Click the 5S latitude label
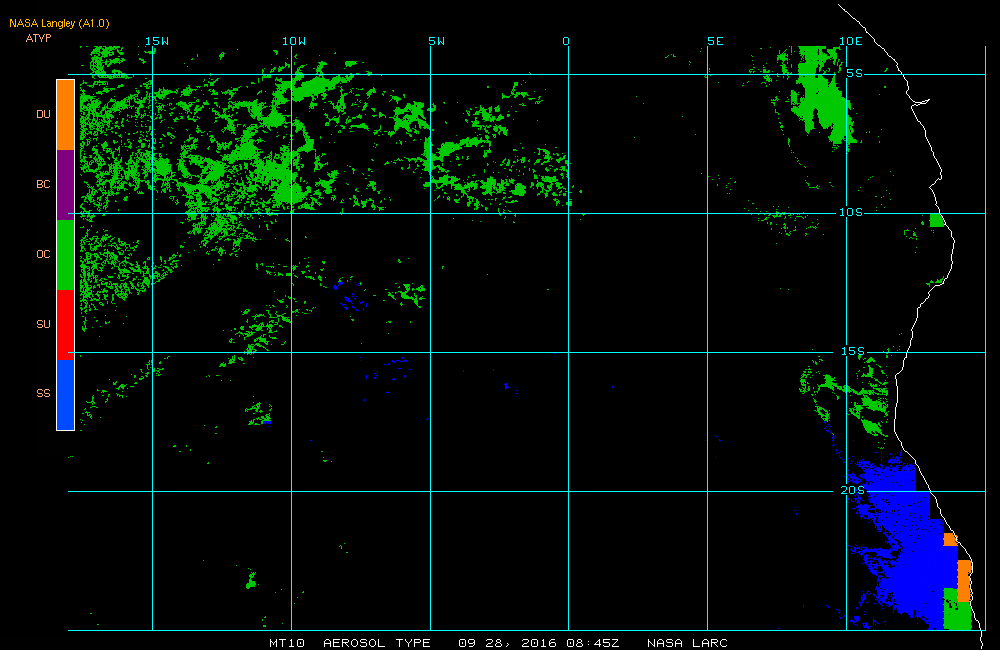This screenshot has width=1000, height=650. click(855, 73)
